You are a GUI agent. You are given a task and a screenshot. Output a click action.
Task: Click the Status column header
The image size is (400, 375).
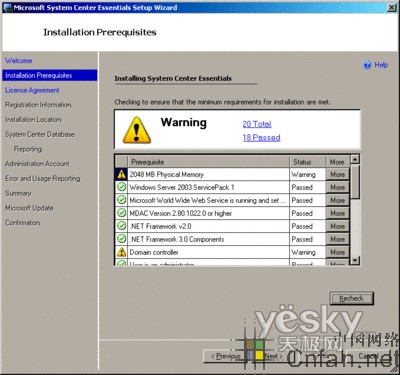point(307,162)
